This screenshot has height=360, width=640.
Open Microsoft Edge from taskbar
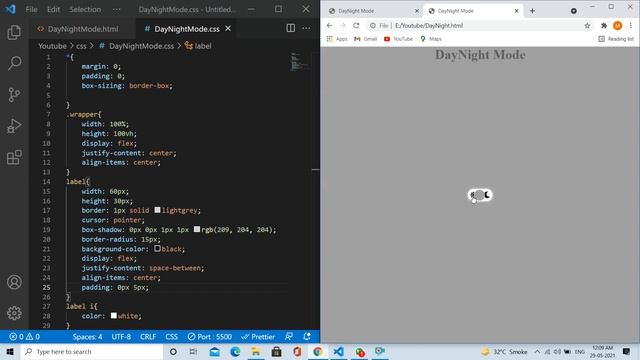(235, 351)
